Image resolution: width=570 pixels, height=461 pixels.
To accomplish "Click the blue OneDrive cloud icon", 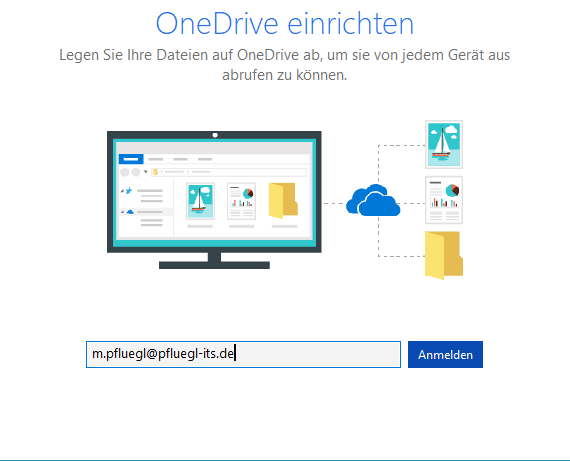I will click(373, 200).
